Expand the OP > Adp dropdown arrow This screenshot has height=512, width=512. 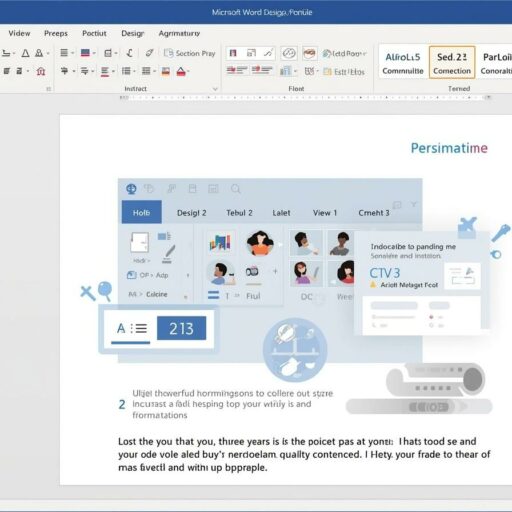pyautogui.click(x=188, y=275)
